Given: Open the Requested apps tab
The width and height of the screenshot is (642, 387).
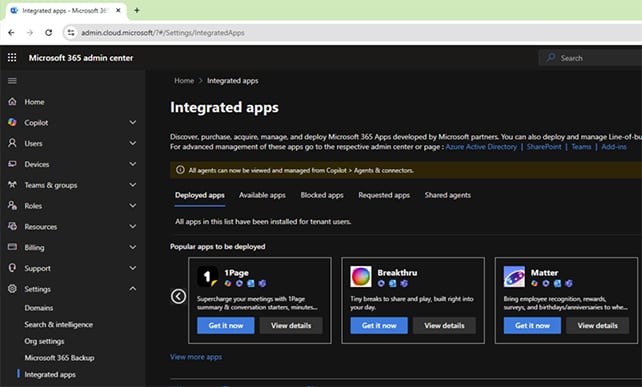Looking at the screenshot, I should point(384,195).
